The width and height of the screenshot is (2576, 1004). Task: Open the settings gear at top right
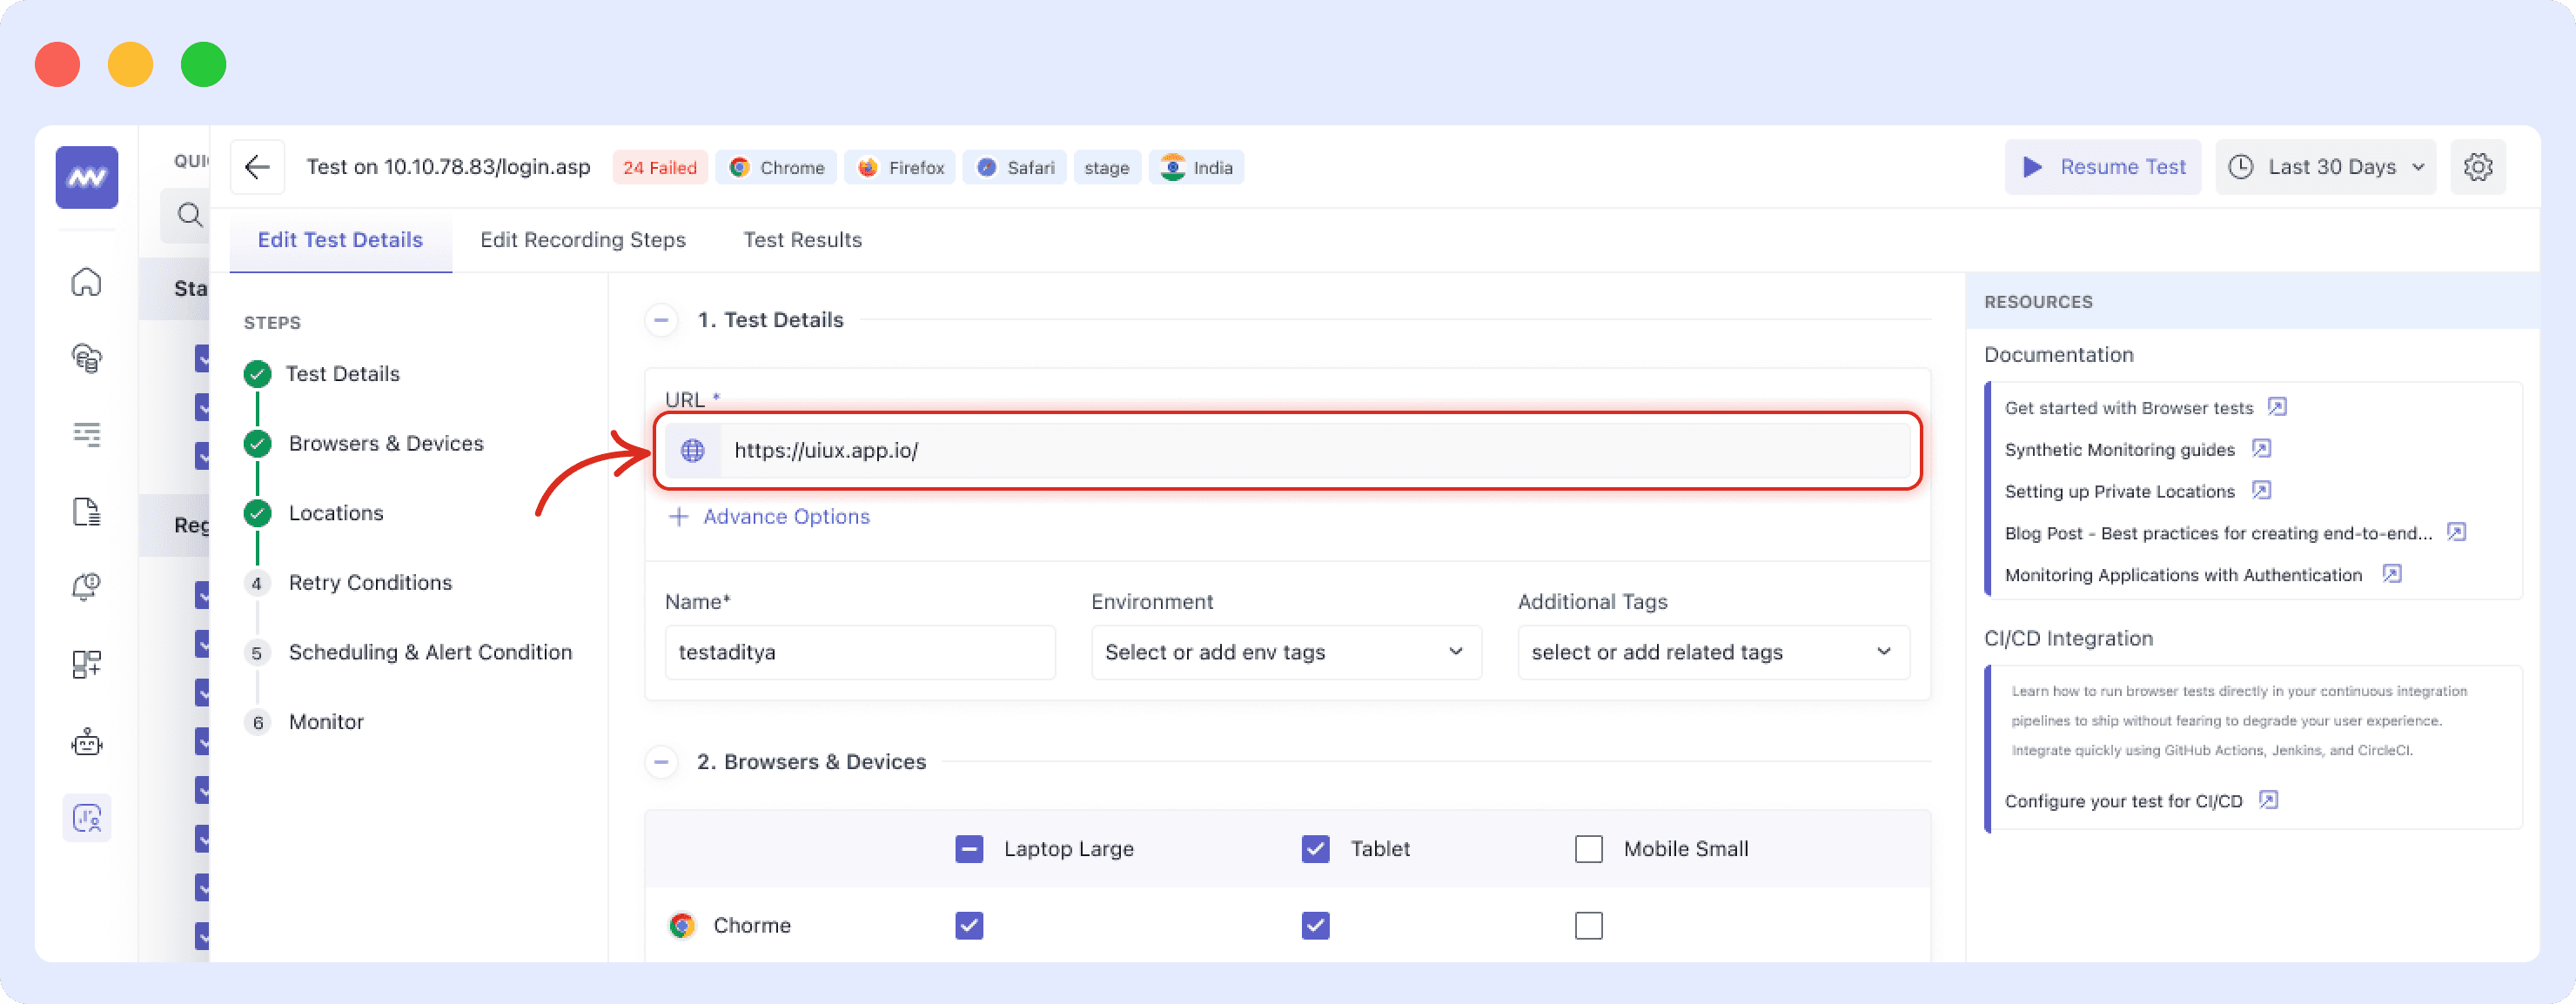coord(2479,167)
